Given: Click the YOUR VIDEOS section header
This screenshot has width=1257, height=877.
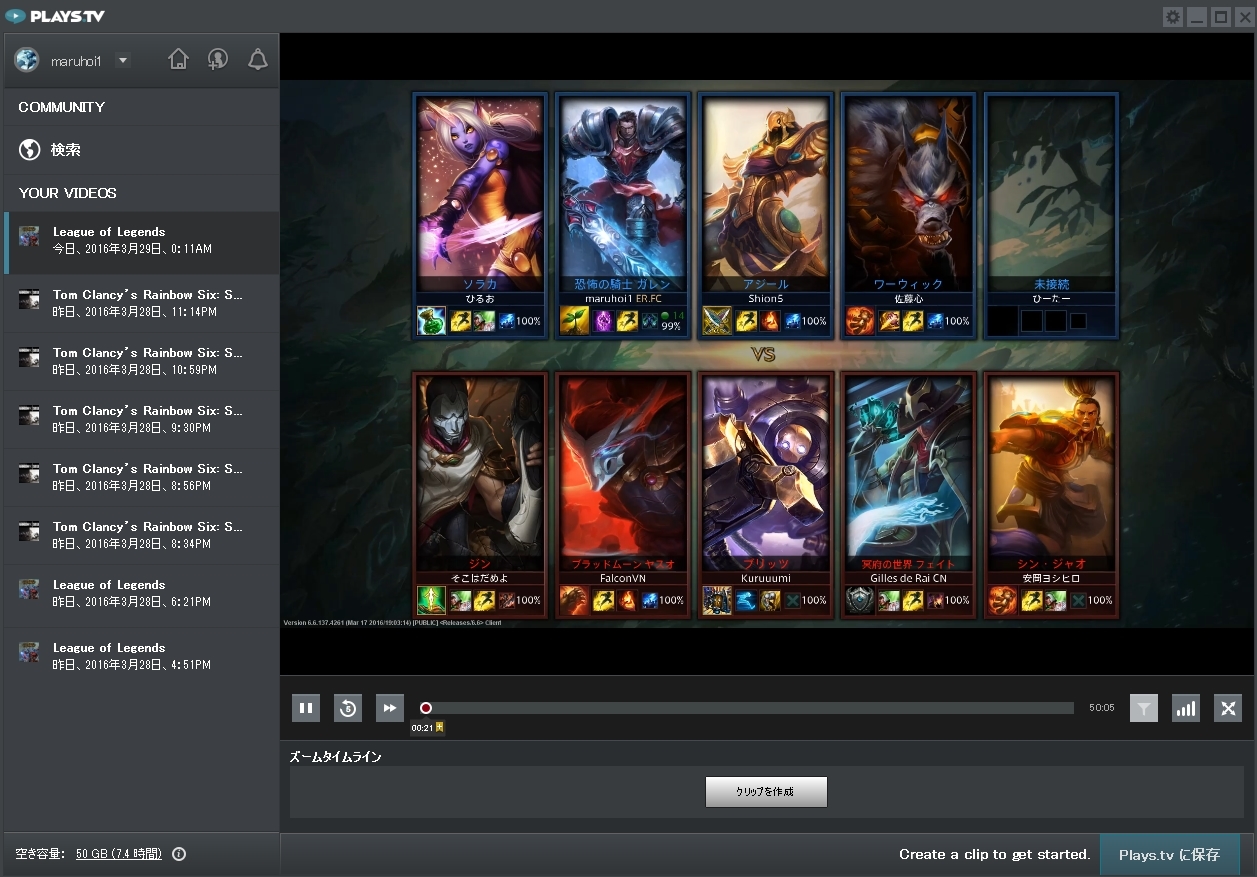Looking at the screenshot, I should pos(67,193).
